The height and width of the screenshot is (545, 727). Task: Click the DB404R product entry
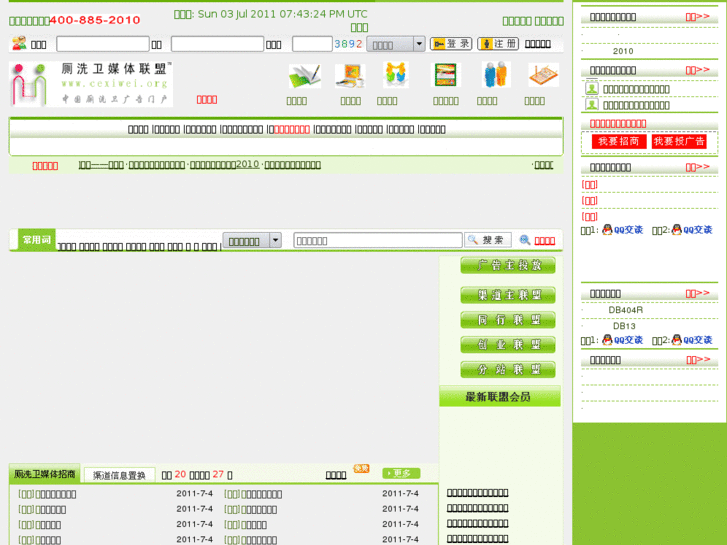(x=625, y=310)
